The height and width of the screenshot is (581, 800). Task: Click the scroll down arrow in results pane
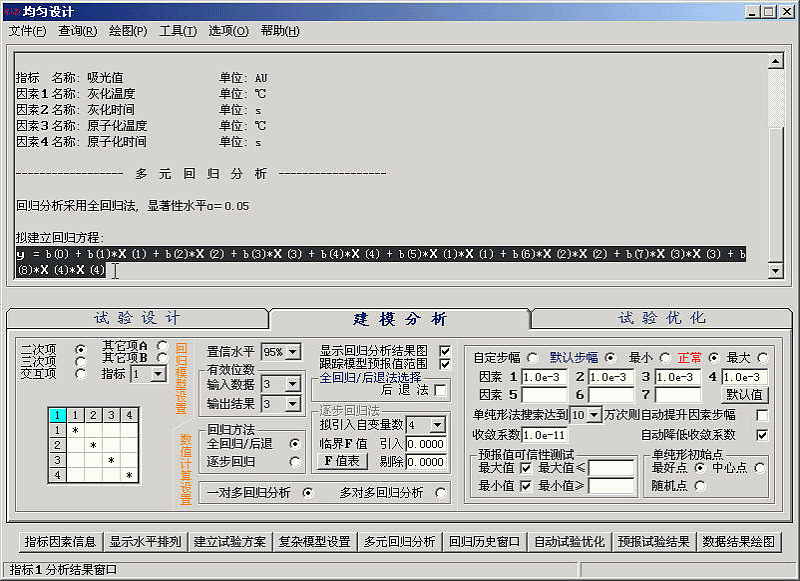point(774,271)
